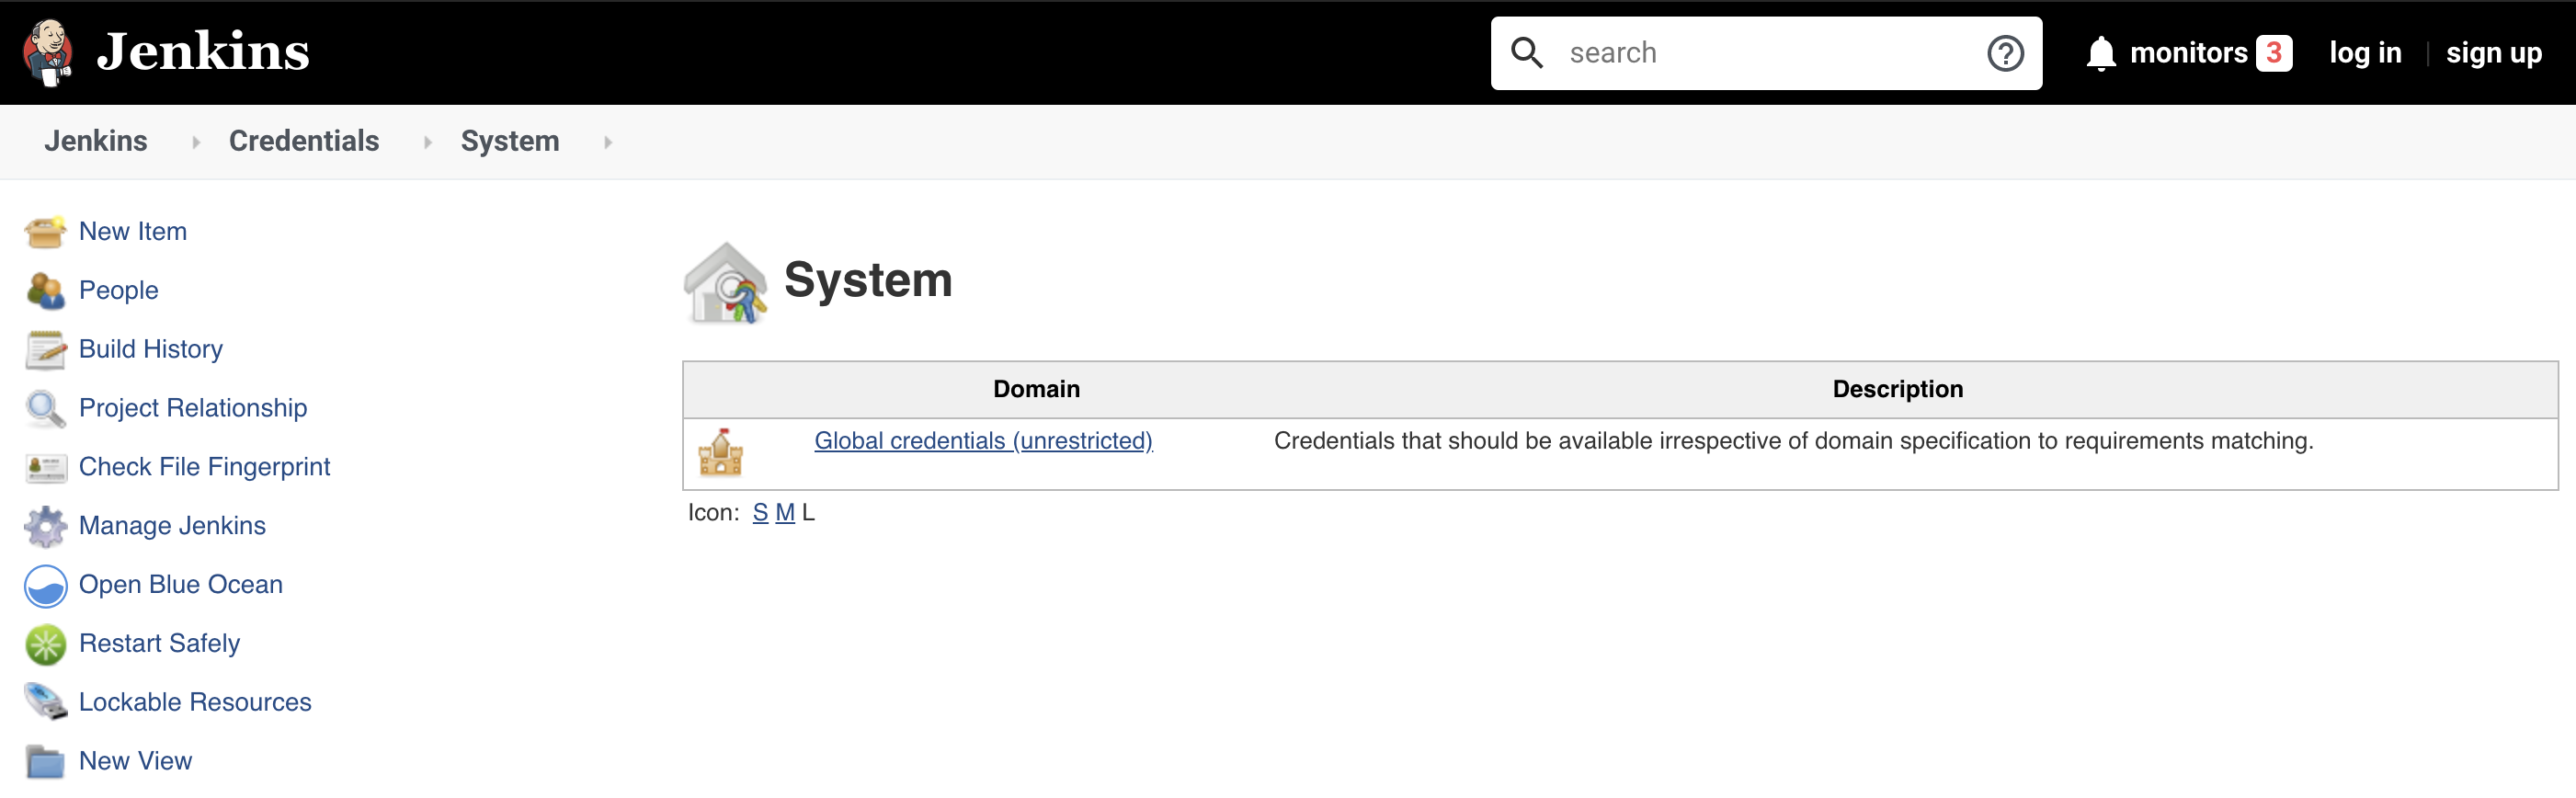Switch icon size to M

(785, 513)
